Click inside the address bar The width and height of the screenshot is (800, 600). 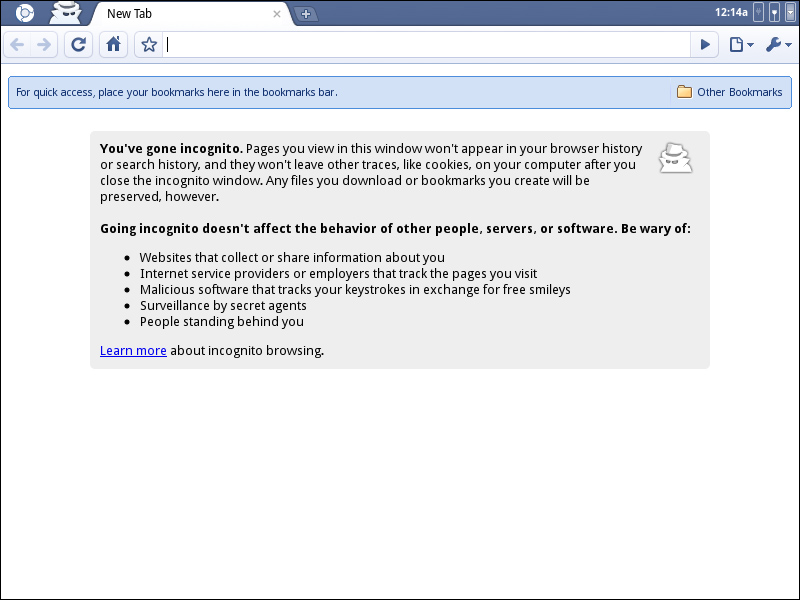point(420,44)
